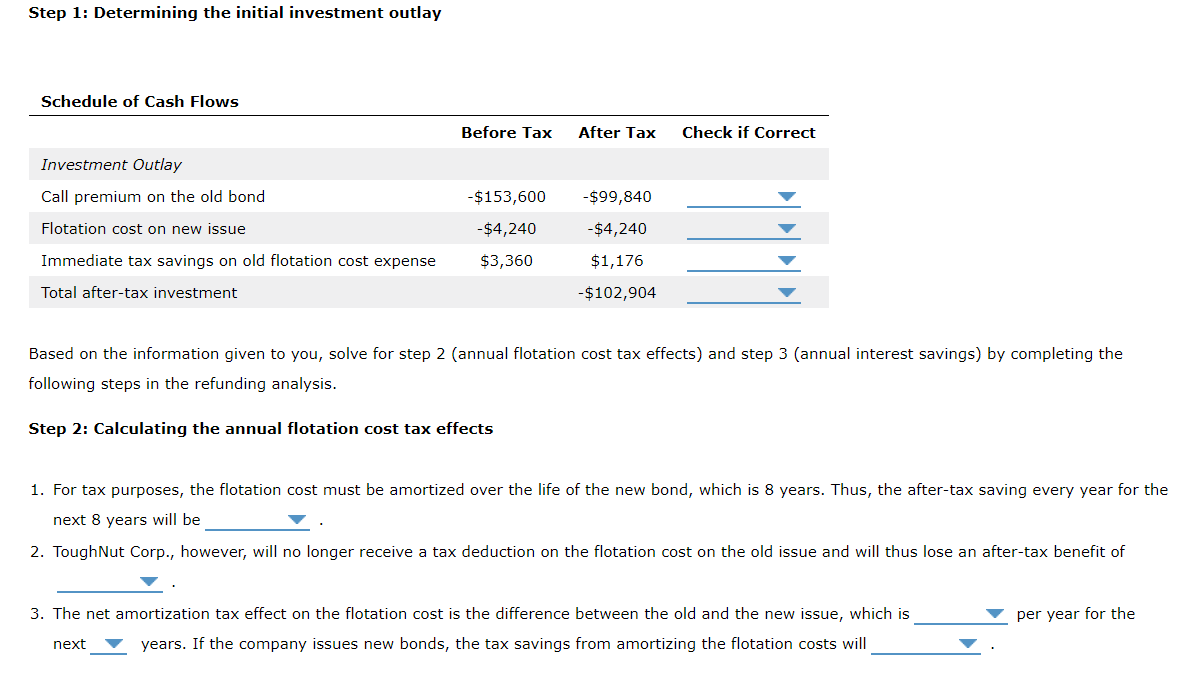
Task: Click the 'After Tax' column header
Action: 616,132
